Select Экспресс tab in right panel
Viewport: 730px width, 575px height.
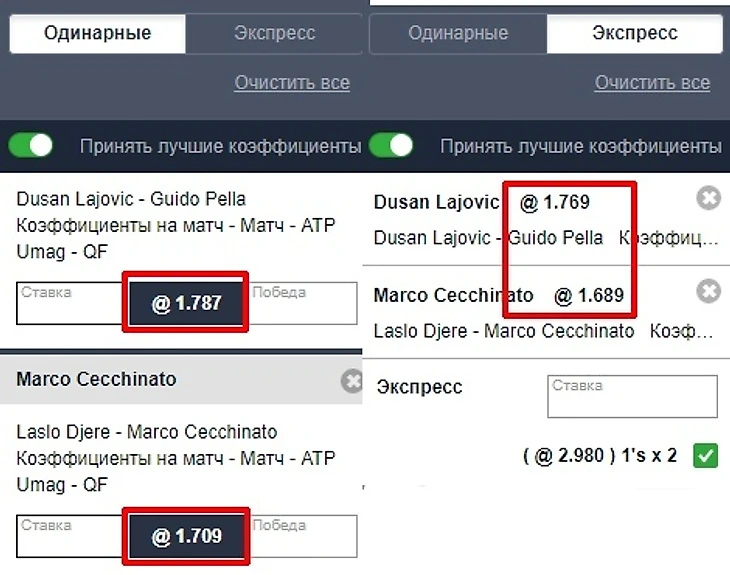tap(635, 33)
